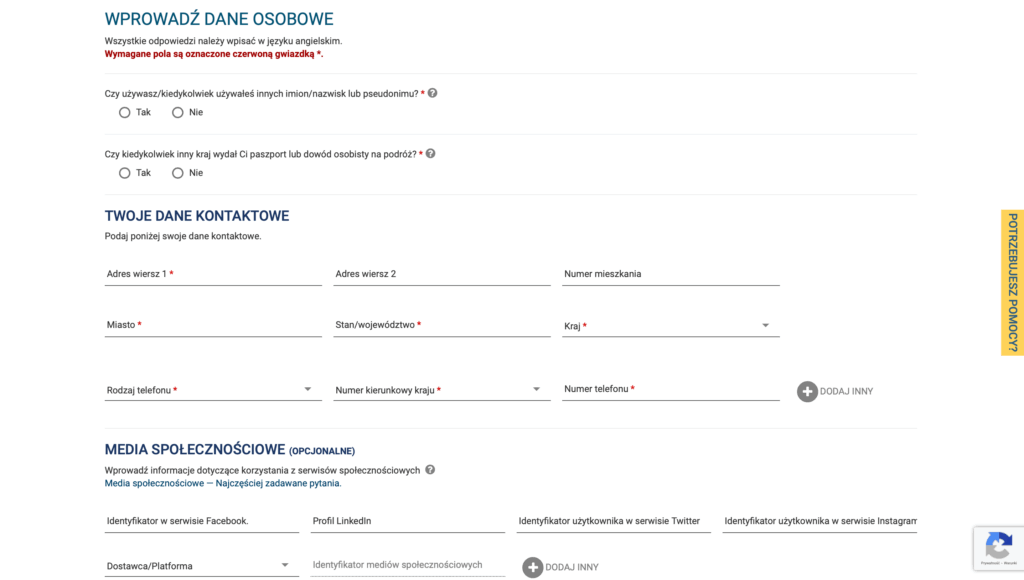Open social media FAQ link
Screen dimensions: 1024x580
223,483
